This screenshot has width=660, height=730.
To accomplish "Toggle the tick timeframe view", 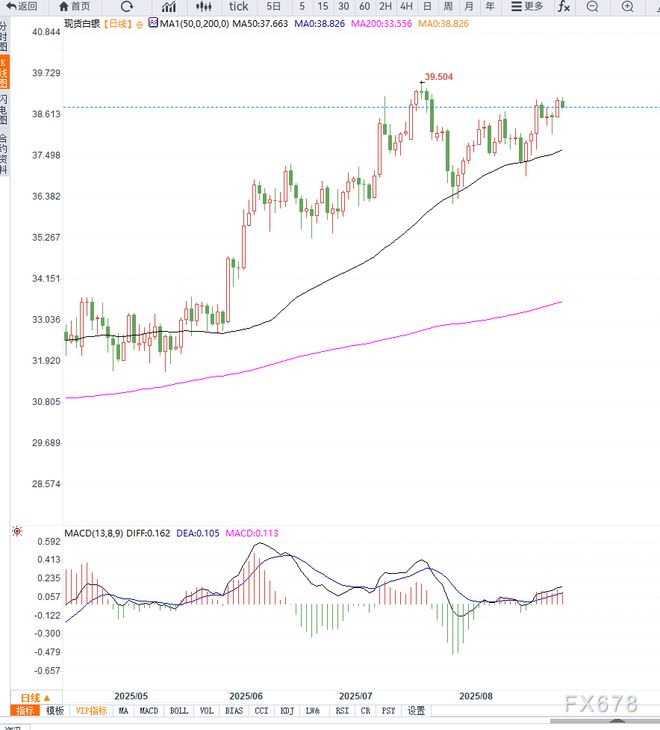I will (239, 6).
